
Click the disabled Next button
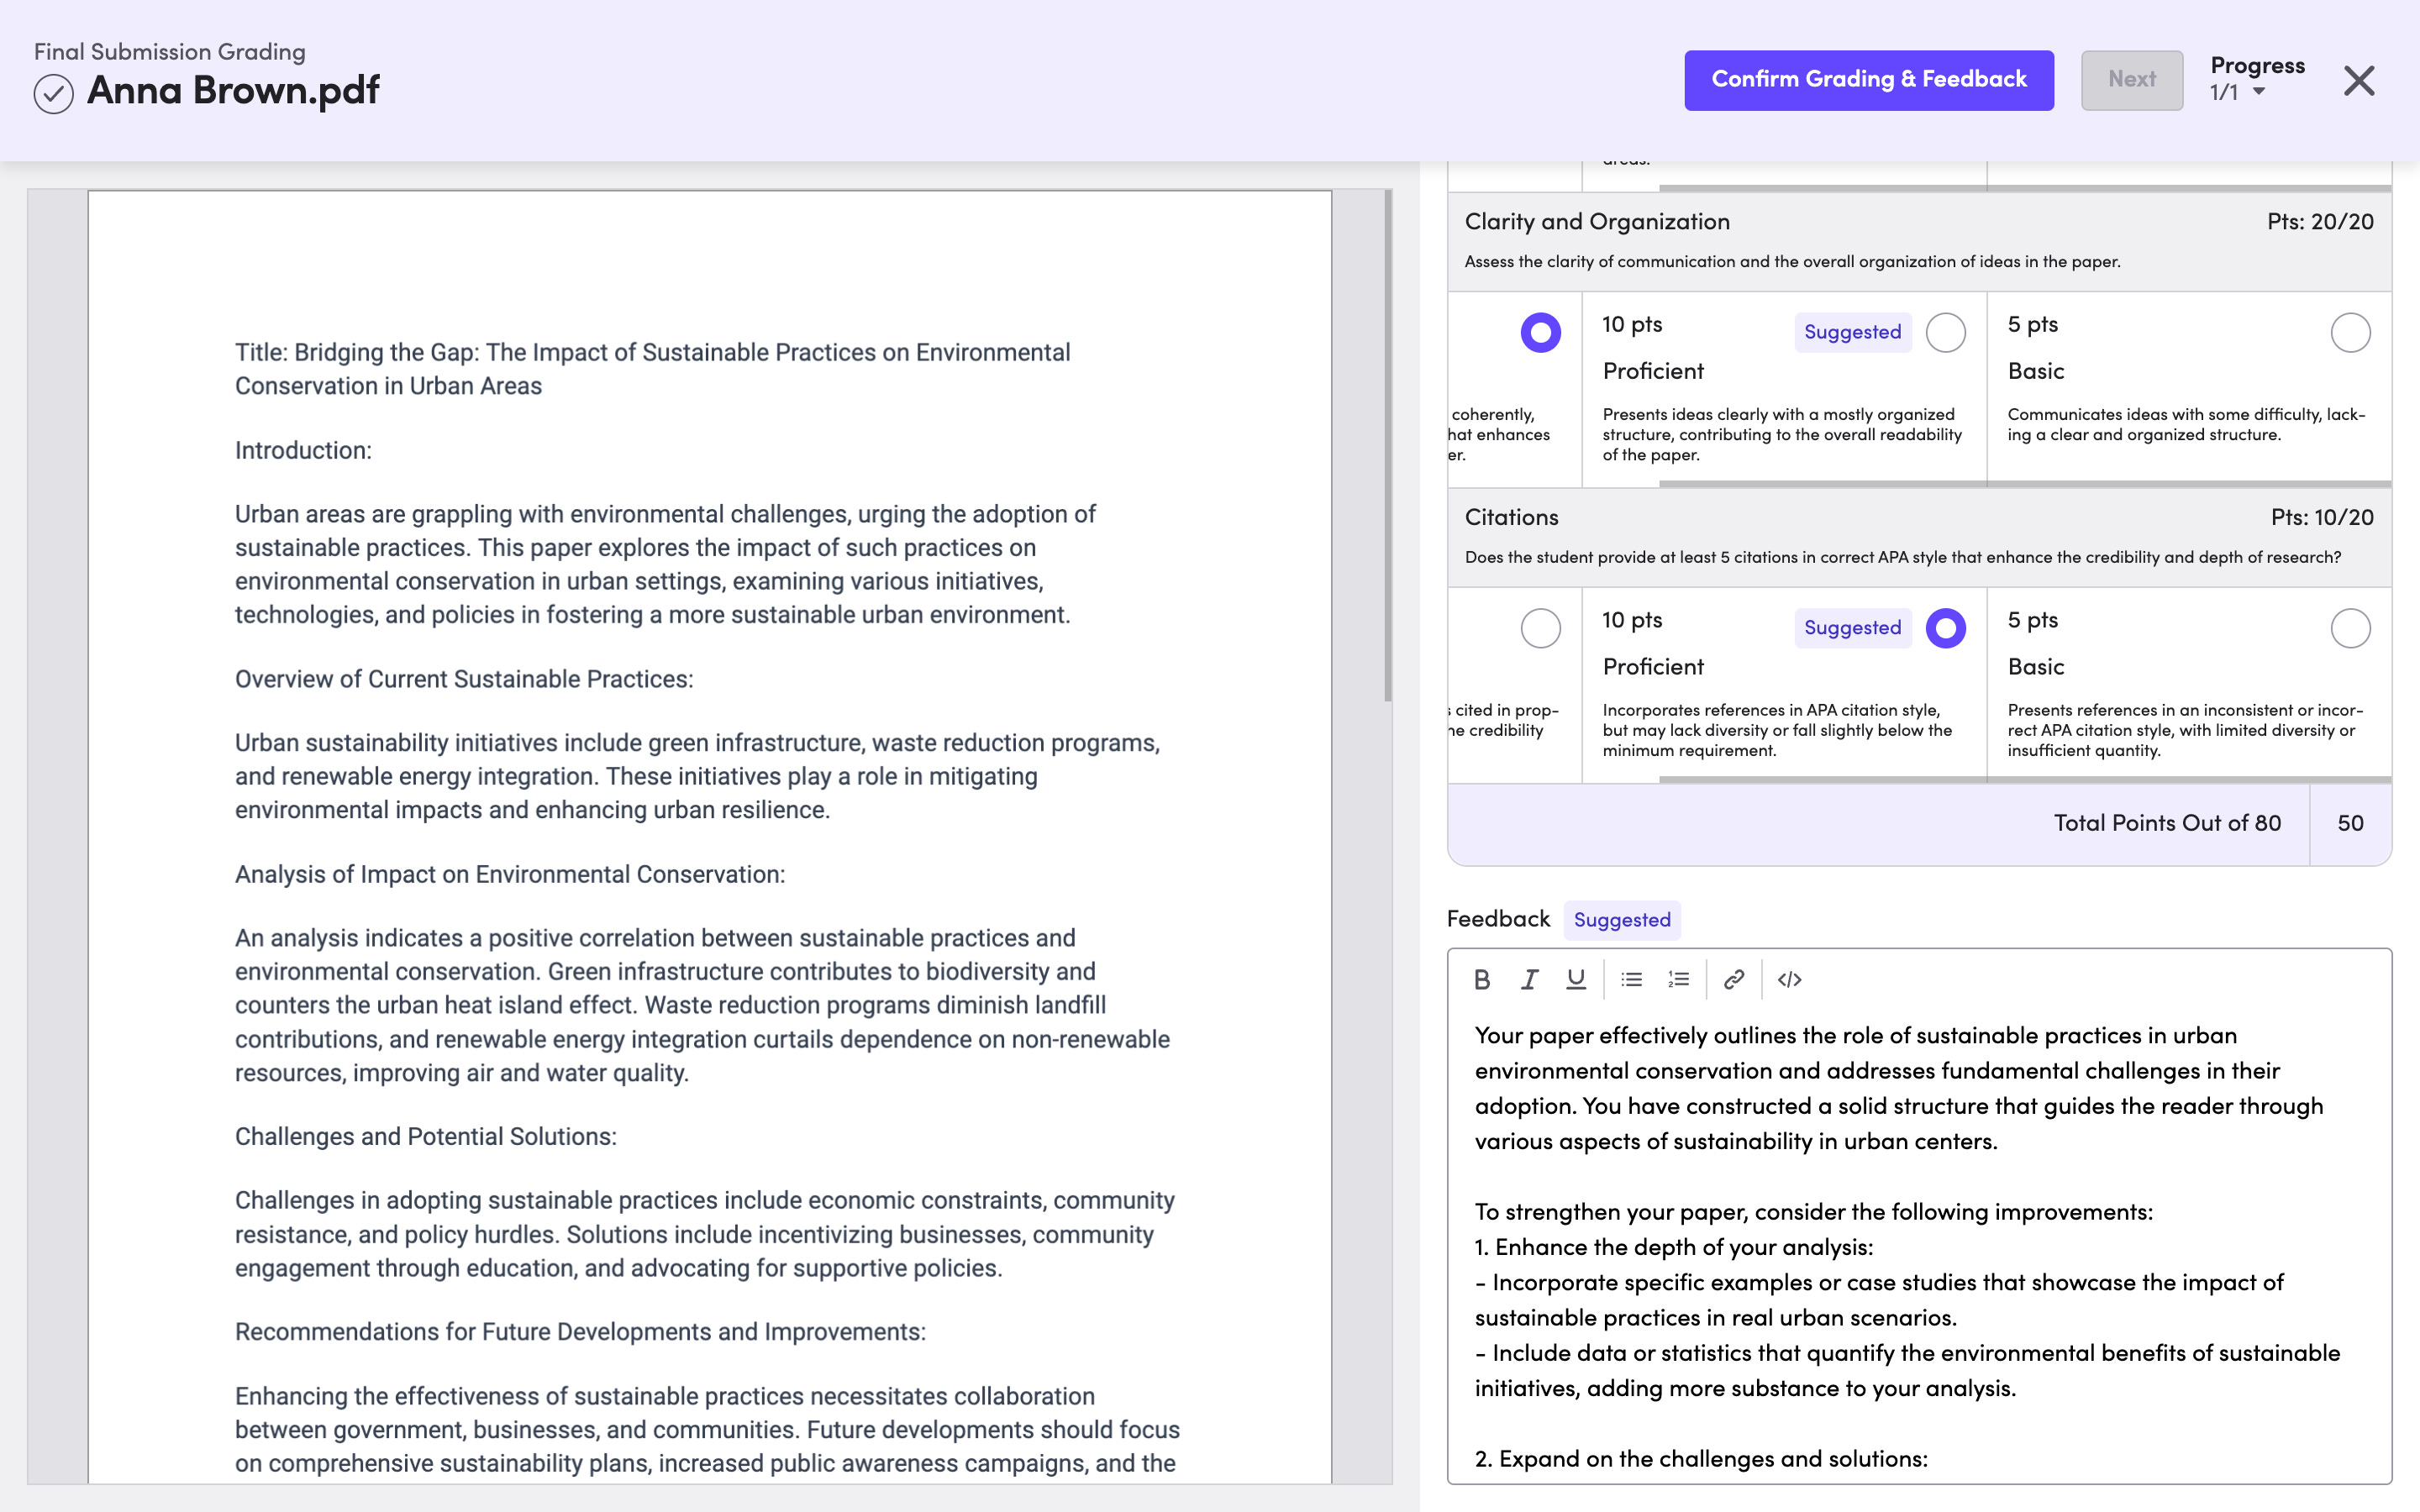pyautogui.click(x=2131, y=79)
